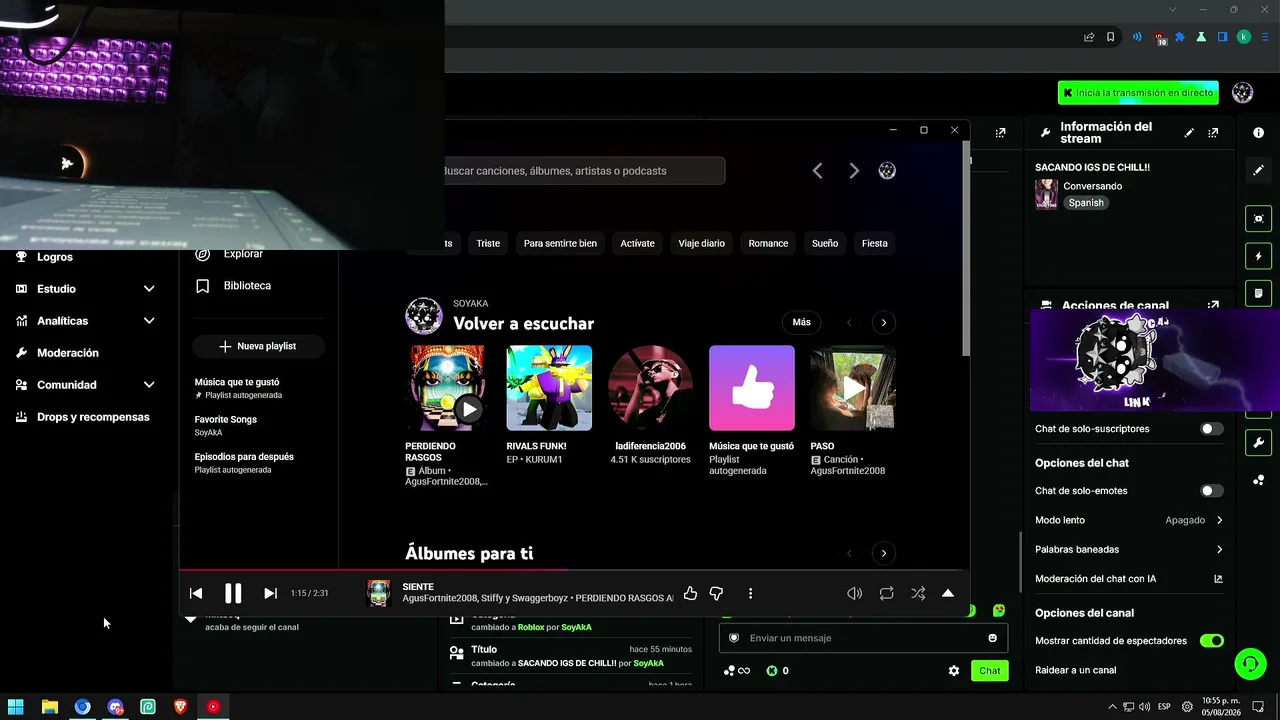The width and height of the screenshot is (1280, 720).
Task: Open Logros in the dashboard sidebar
Action: pyautogui.click(x=55, y=257)
